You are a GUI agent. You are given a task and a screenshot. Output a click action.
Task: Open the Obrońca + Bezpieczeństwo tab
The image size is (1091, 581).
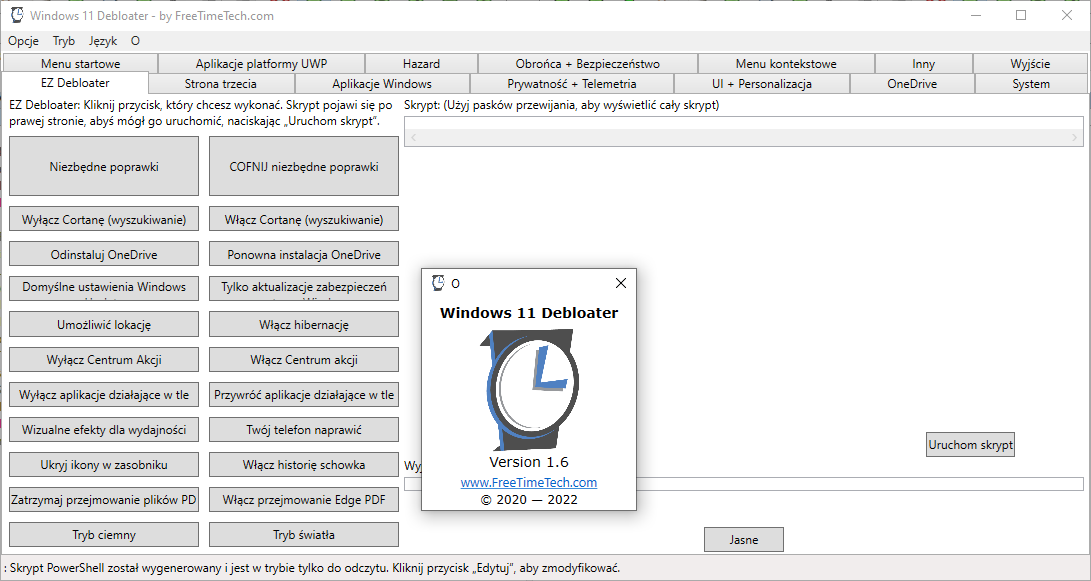587,63
